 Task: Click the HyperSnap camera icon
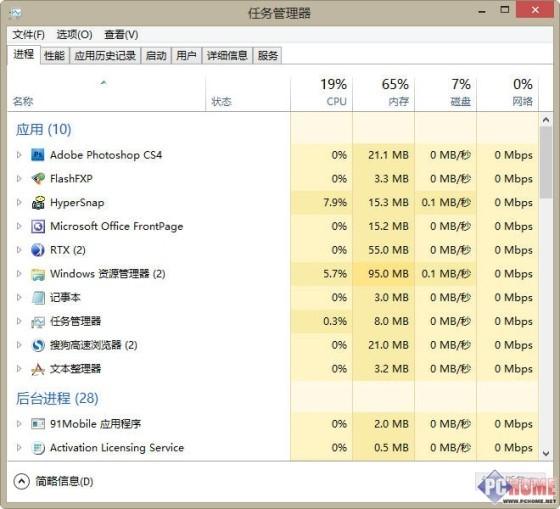click(38, 203)
